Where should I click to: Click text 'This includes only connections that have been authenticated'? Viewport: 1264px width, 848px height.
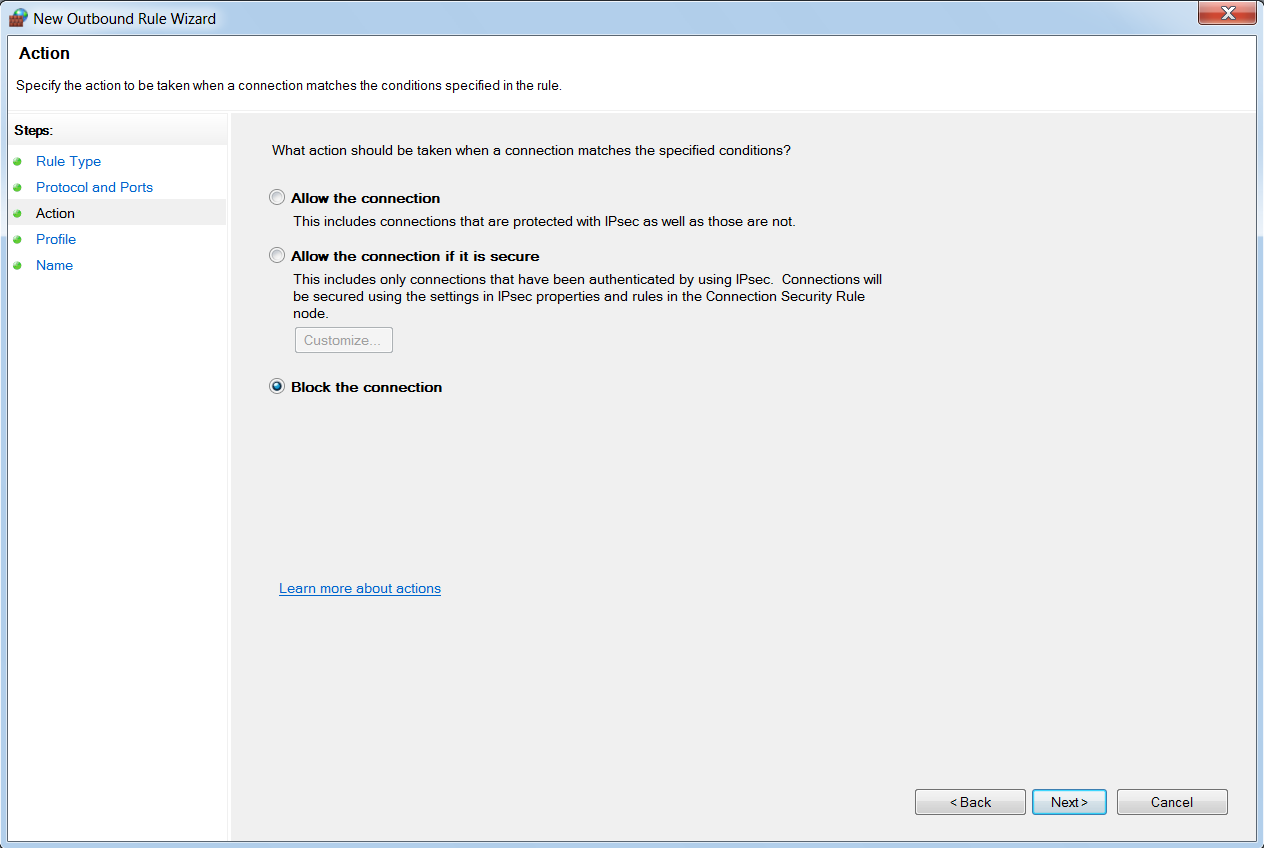click(x=587, y=296)
